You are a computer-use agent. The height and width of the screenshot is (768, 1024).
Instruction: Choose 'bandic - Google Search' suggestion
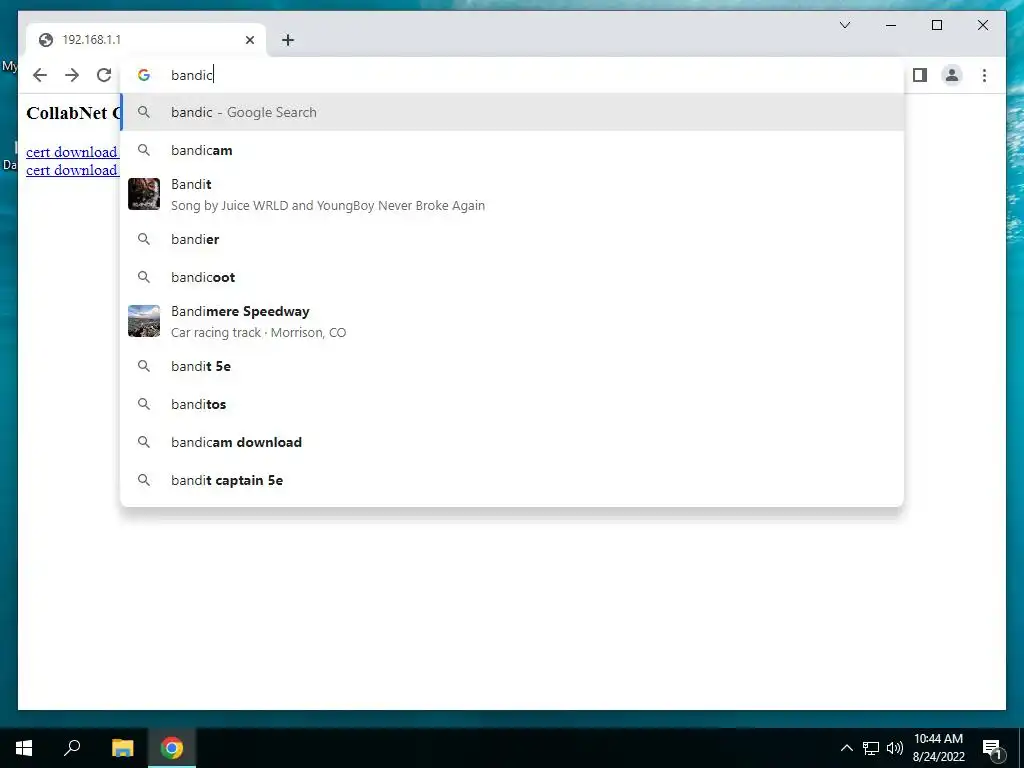tap(512, 112)
